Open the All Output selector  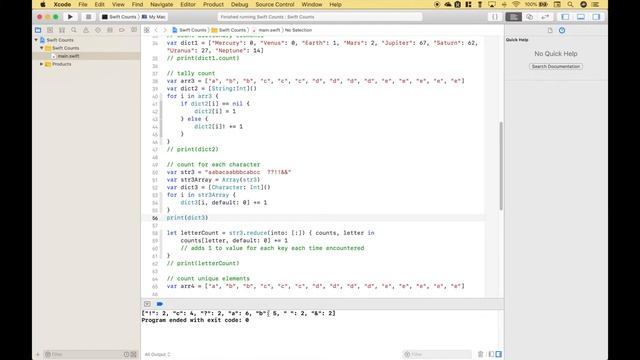(157, 354)
